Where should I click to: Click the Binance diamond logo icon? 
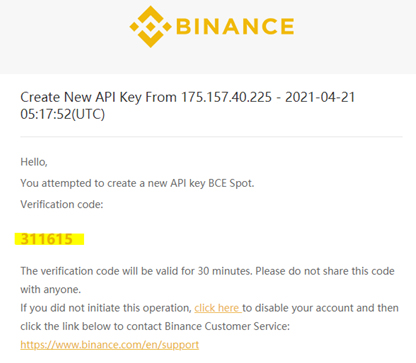point(150,27)
